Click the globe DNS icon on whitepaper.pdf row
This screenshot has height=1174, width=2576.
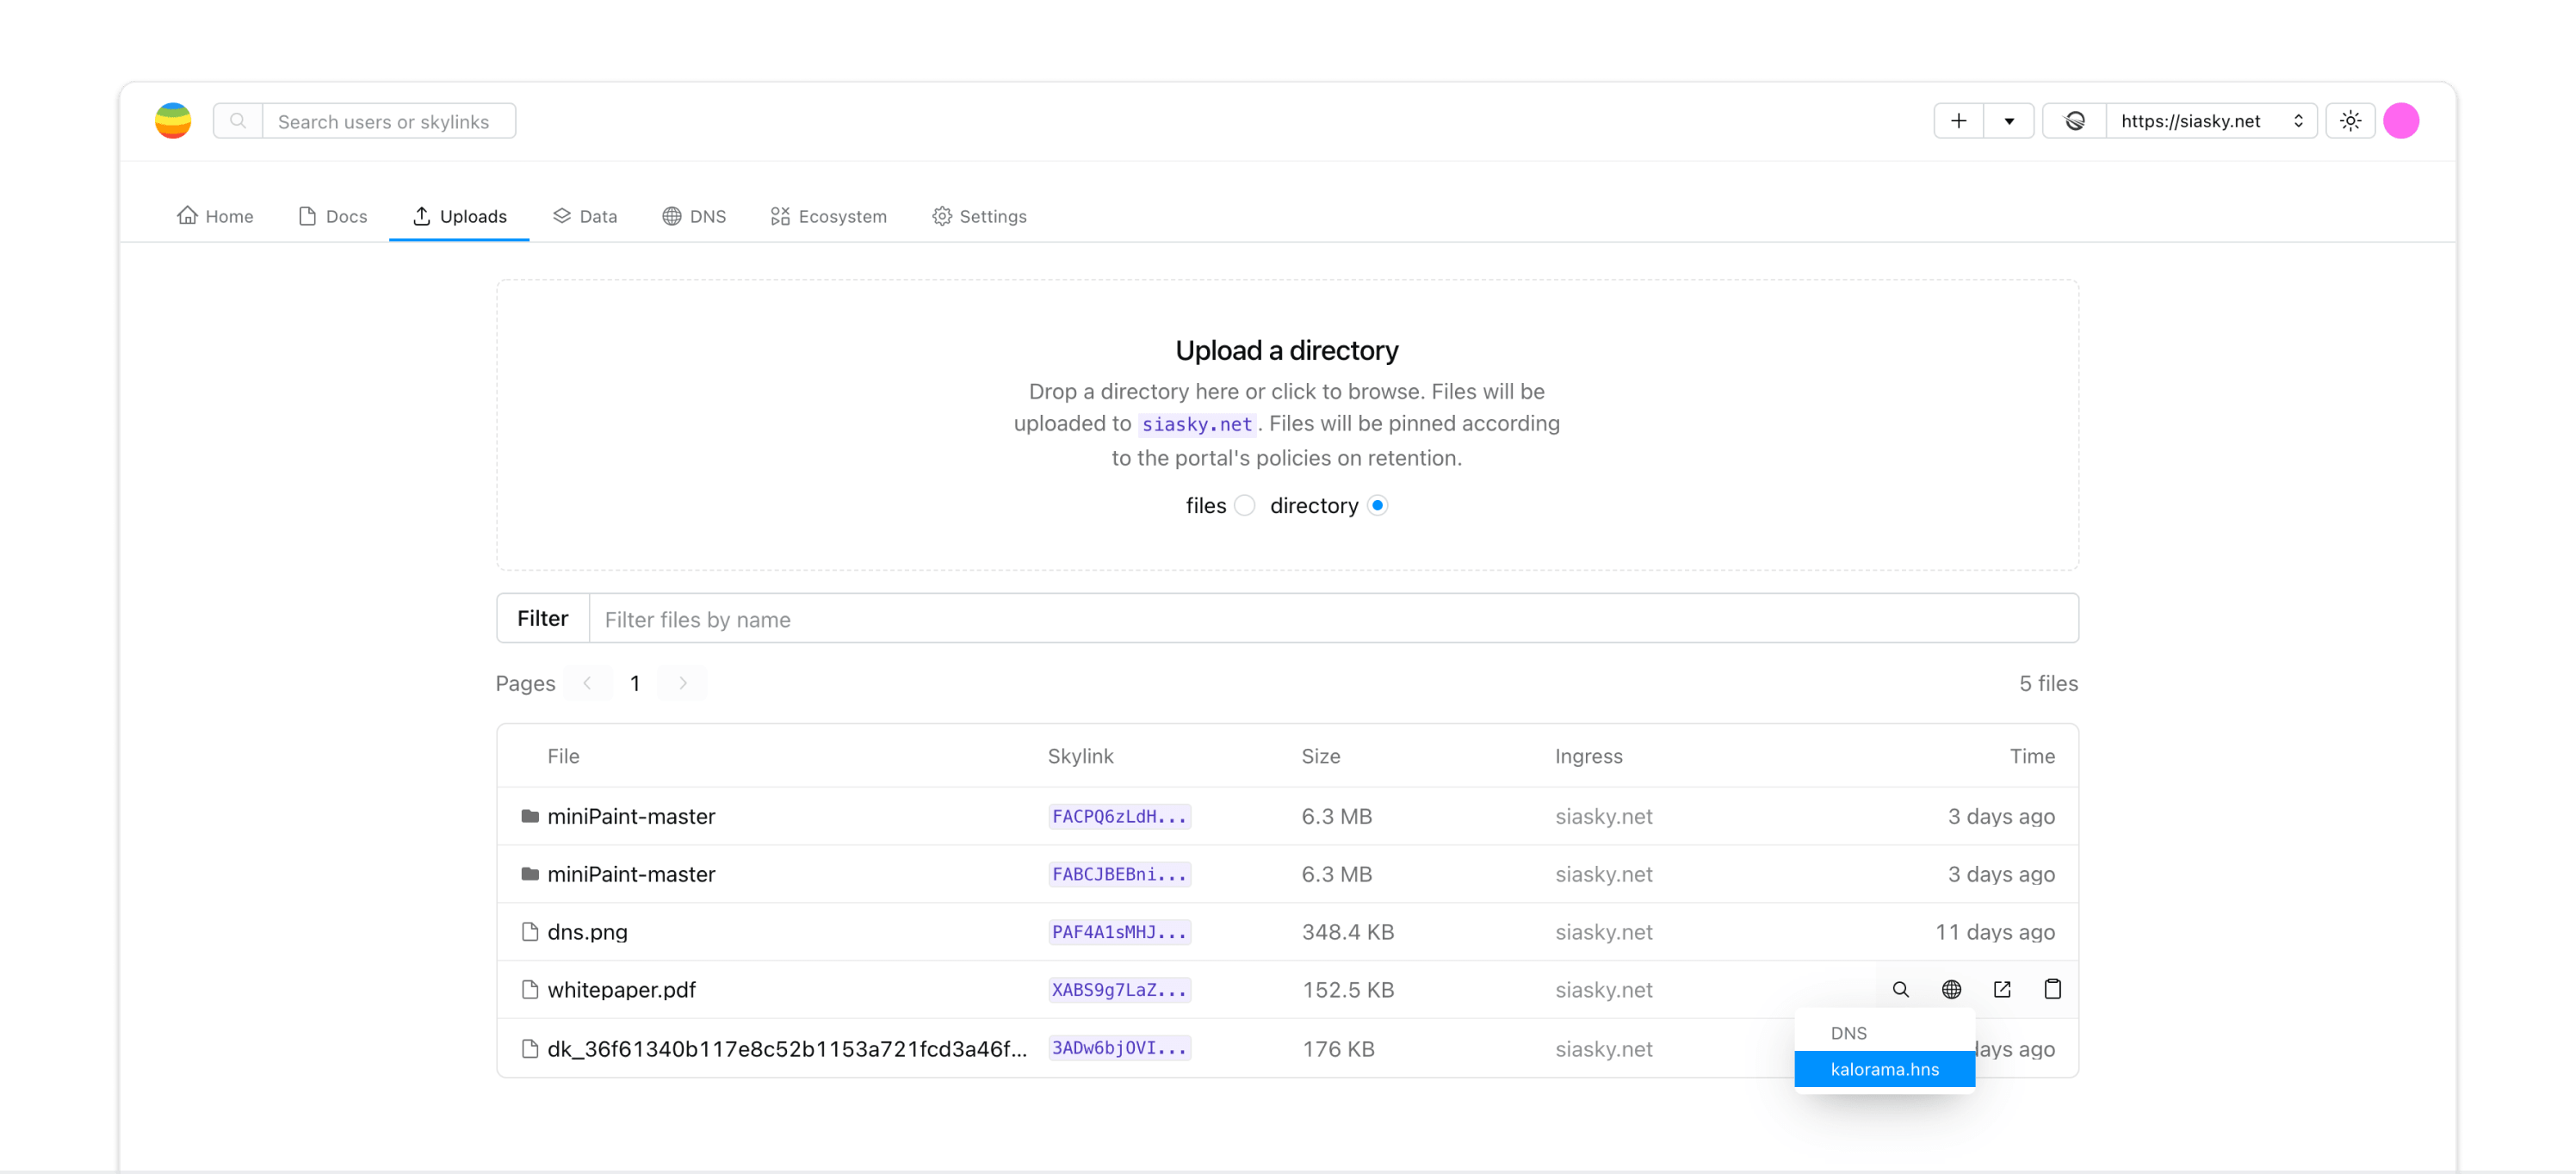pyautogui.click(x=1951, y=989)
